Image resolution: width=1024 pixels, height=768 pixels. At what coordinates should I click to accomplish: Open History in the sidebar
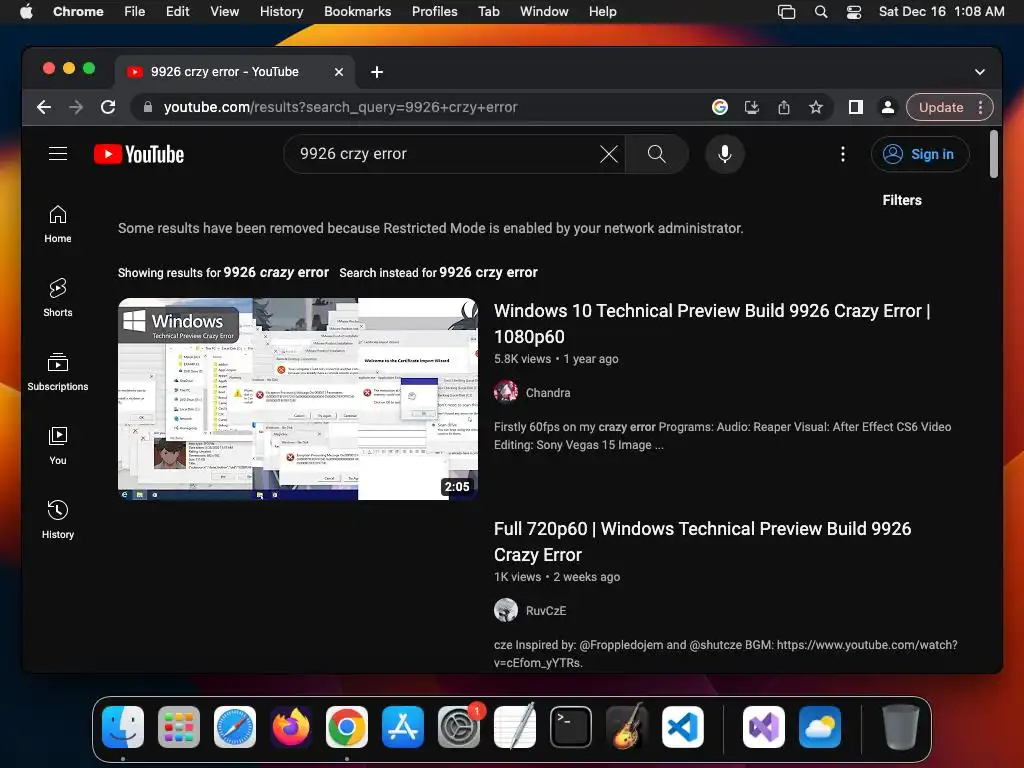pos(58,519)
